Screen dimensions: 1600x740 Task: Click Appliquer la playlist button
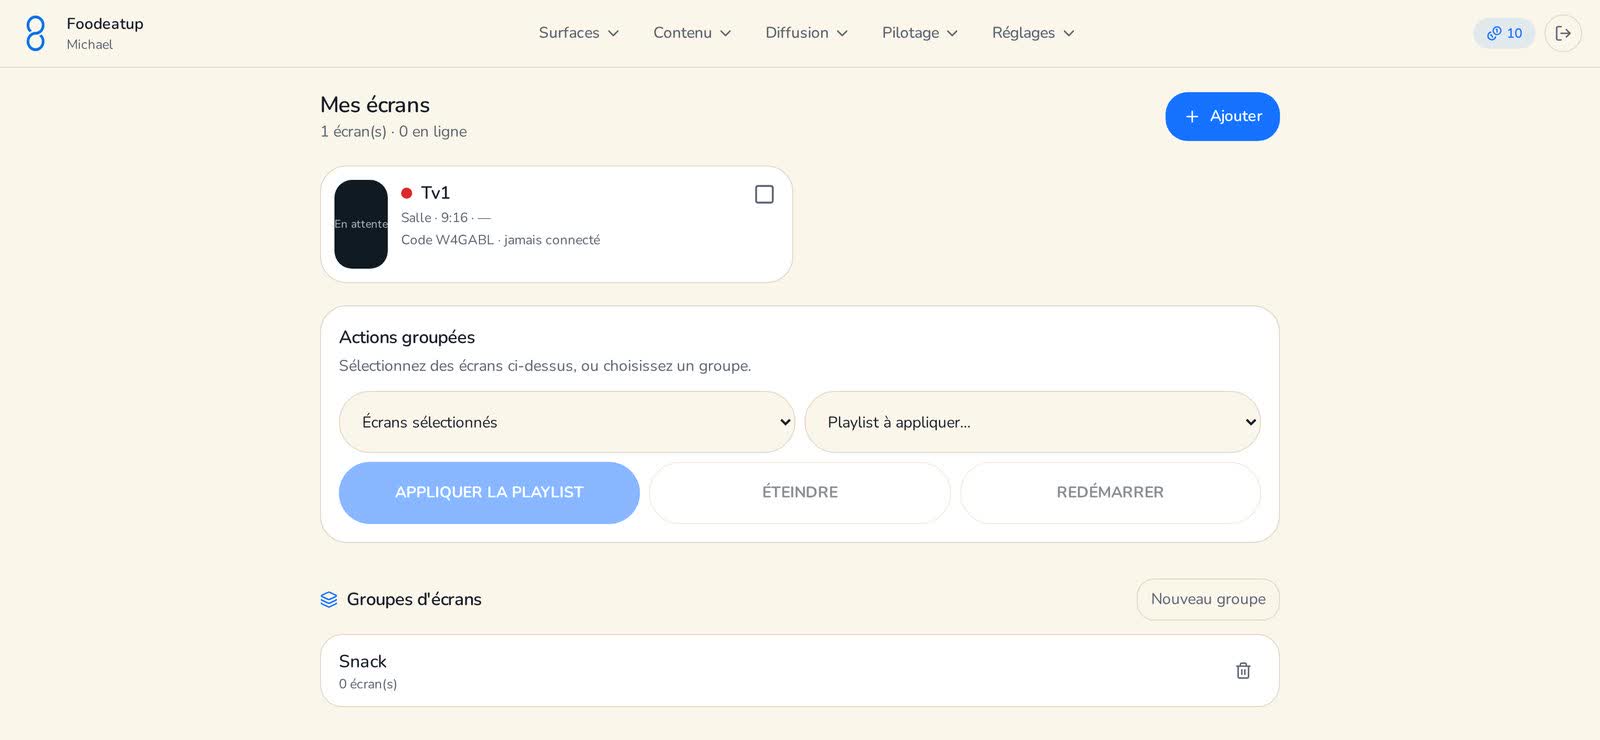489,493
